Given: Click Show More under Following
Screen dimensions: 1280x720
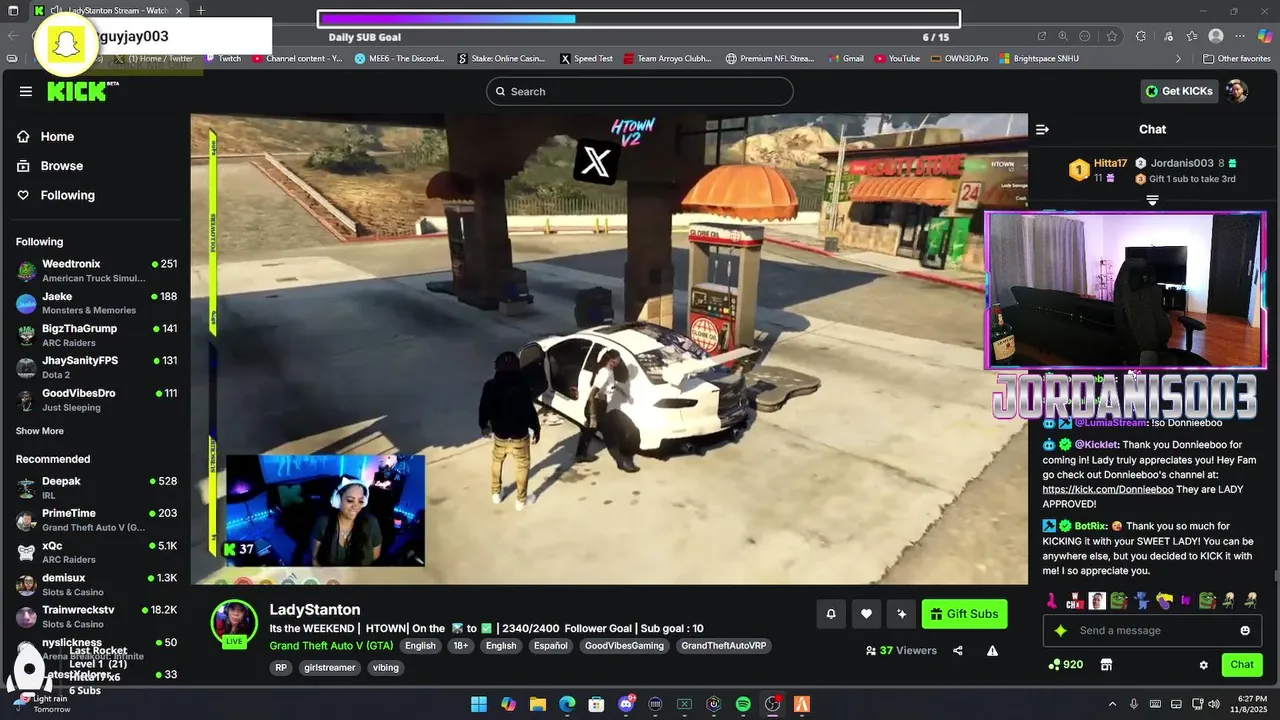Looking at the screenshot, I should point(40,431).
